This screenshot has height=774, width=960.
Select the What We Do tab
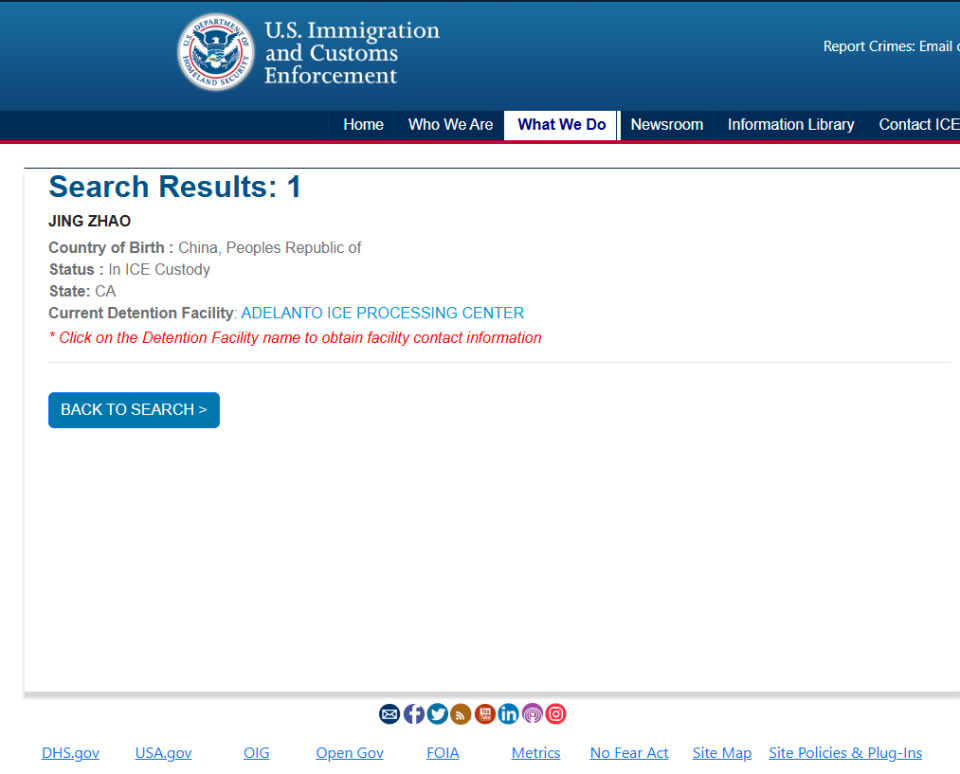pyautogui.click(x=561, y=125)
